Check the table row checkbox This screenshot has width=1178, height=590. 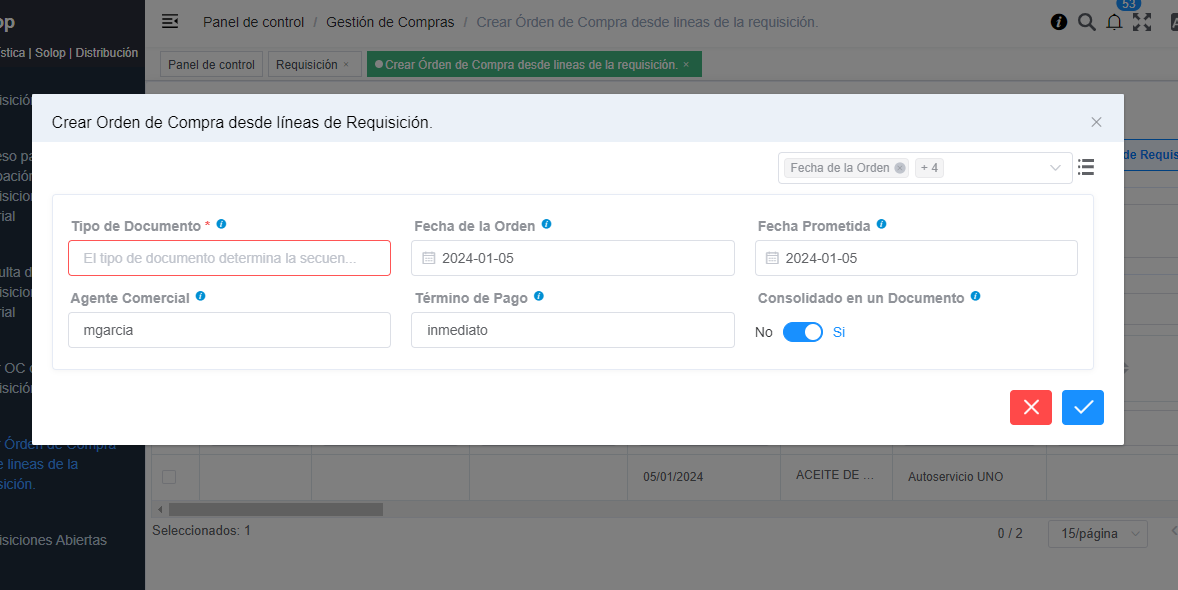click(x=169, y=477)
